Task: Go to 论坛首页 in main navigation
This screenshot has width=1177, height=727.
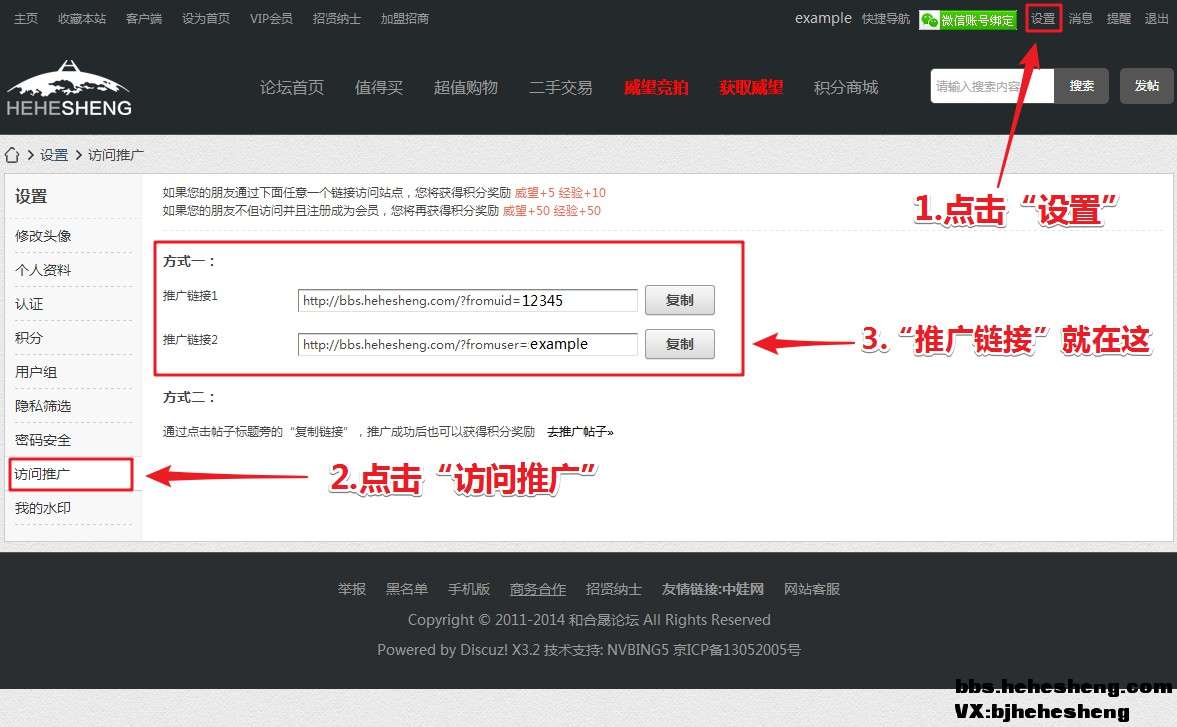Action: (292, 87)
